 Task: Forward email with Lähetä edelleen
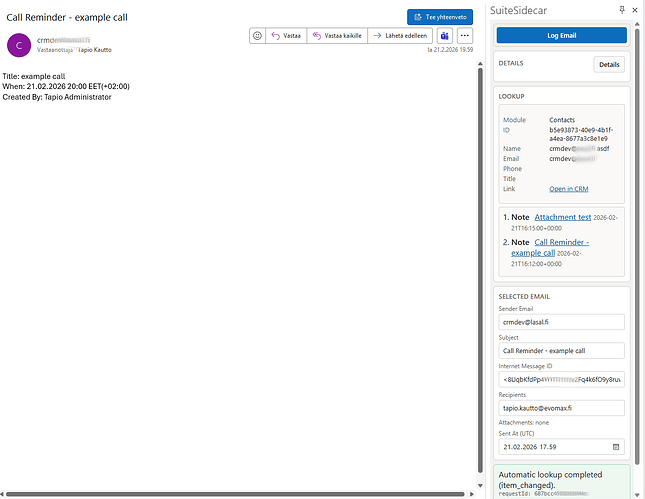400,35
